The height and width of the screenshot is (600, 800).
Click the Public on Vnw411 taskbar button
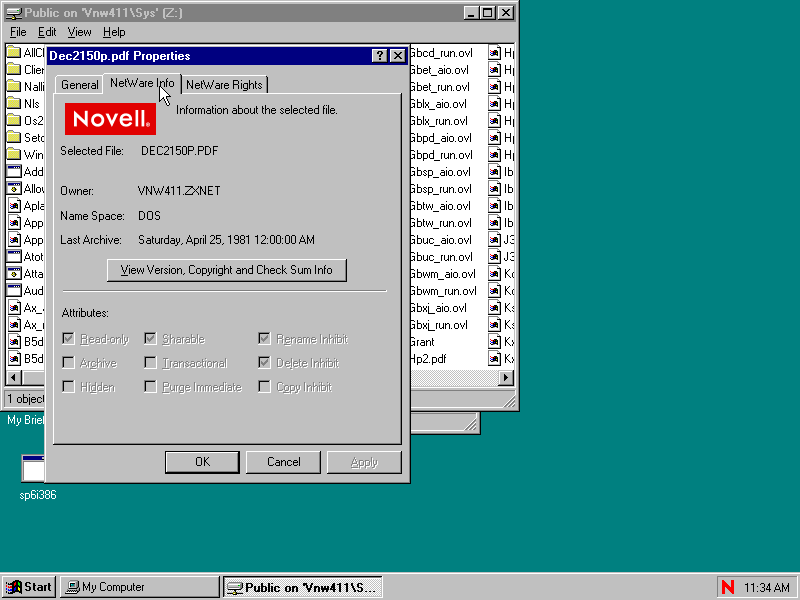[303, 587]
